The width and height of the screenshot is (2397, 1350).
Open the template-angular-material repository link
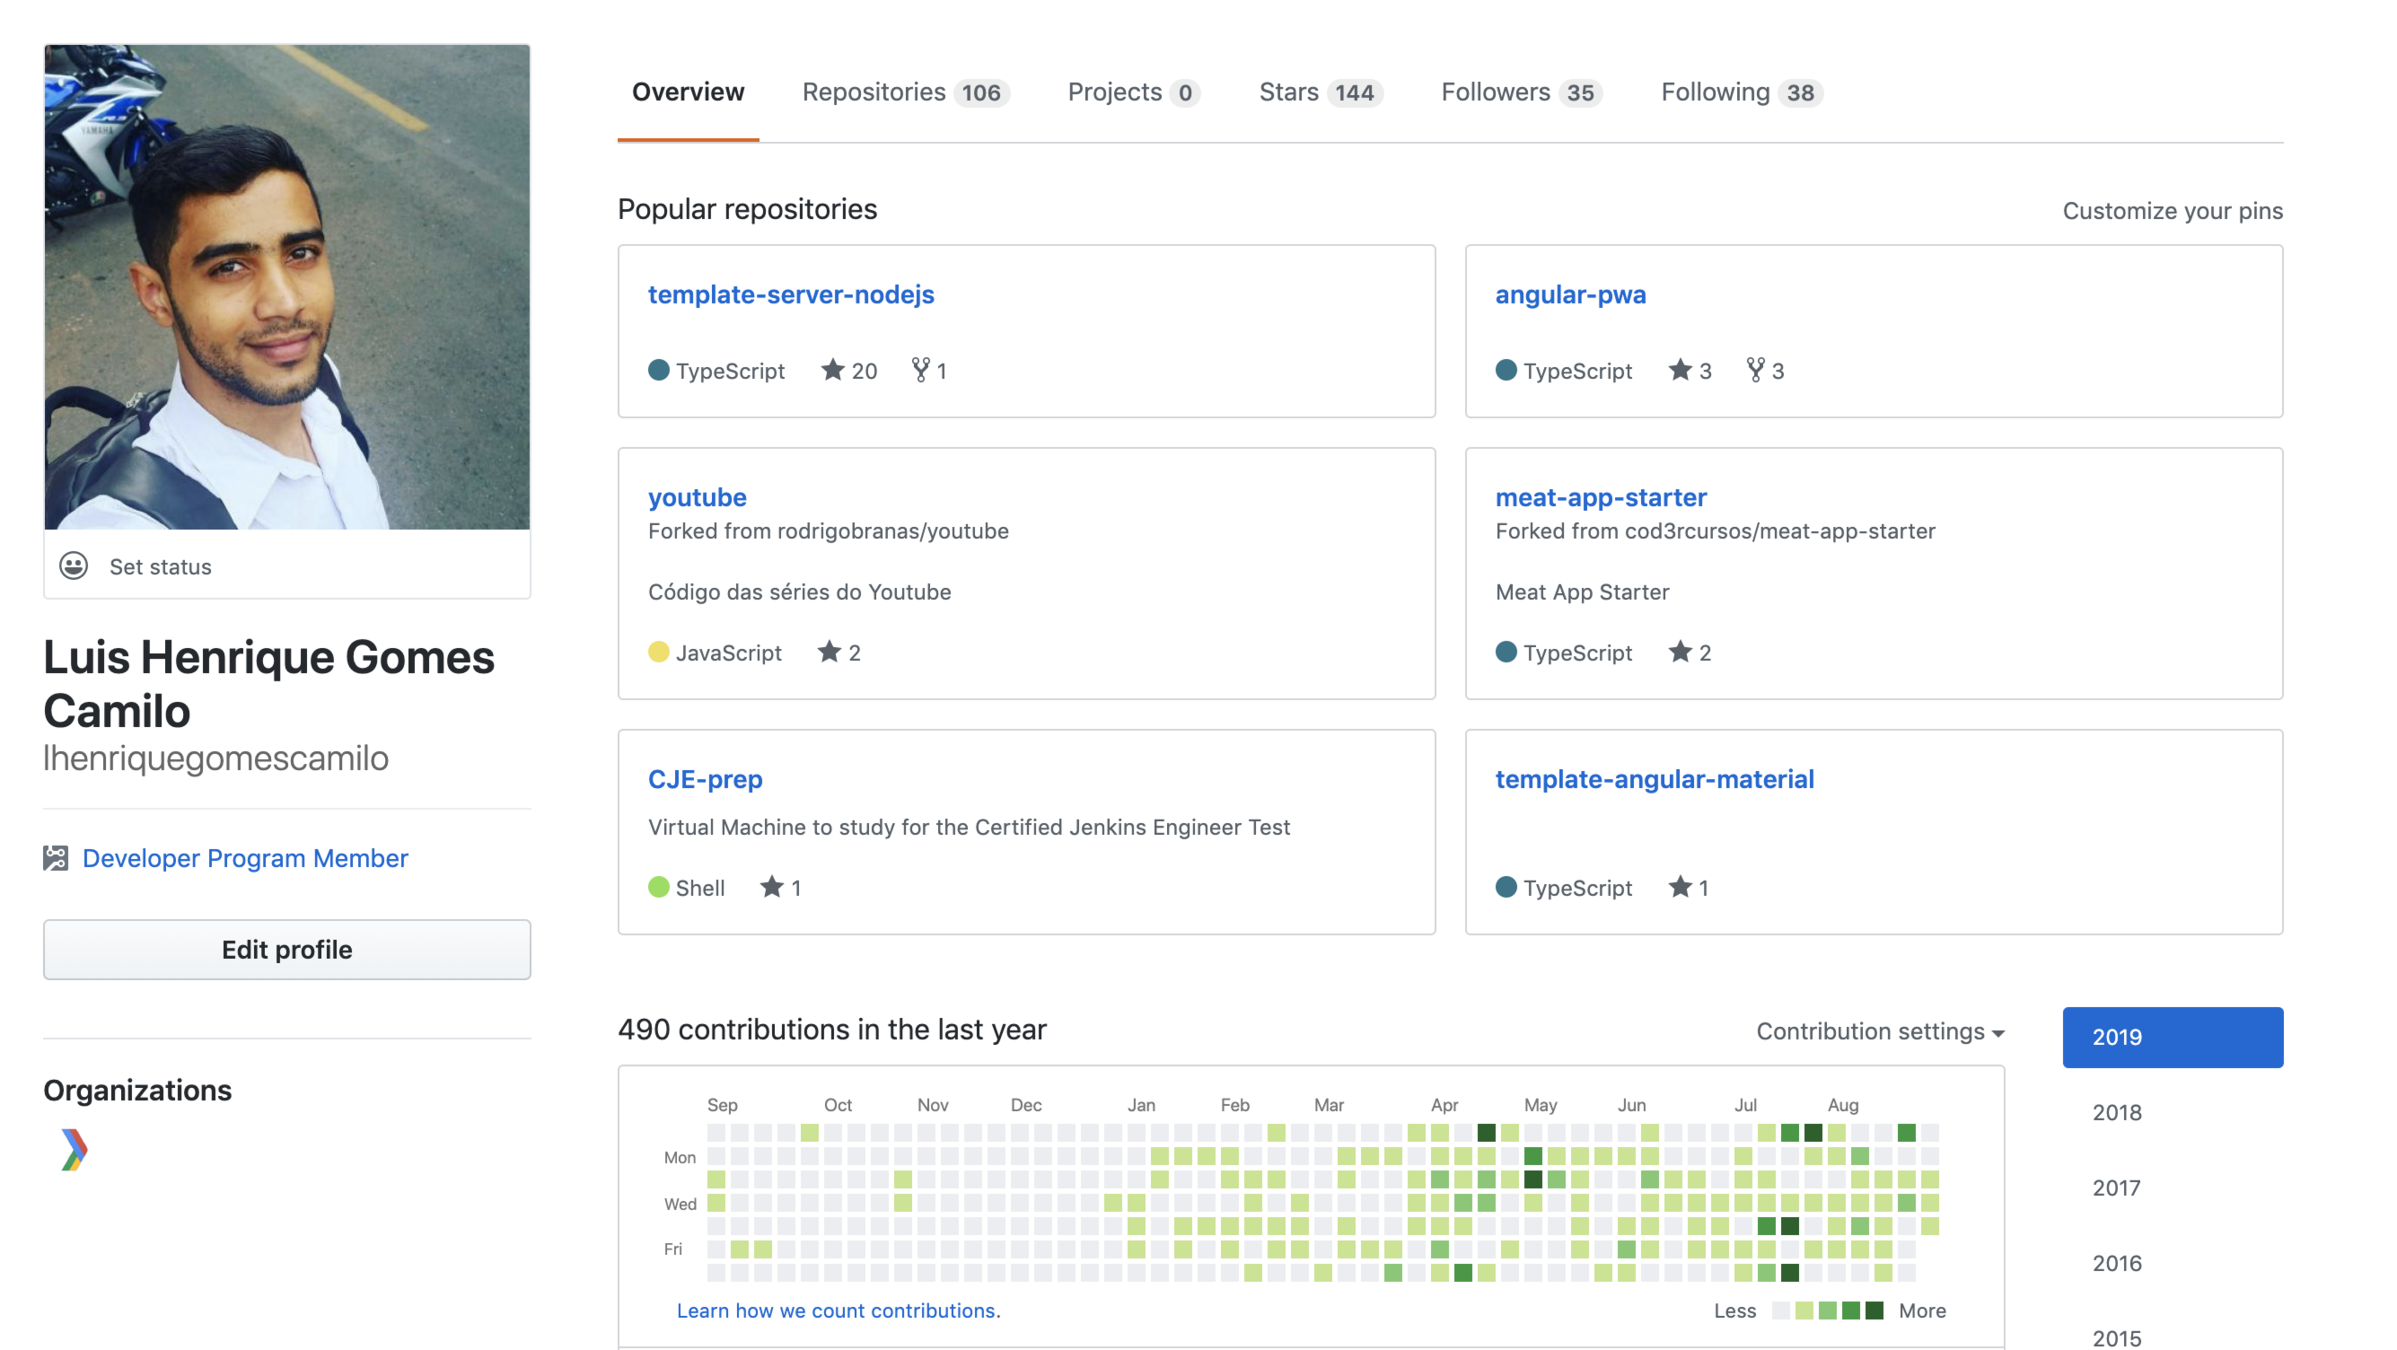1654,779
